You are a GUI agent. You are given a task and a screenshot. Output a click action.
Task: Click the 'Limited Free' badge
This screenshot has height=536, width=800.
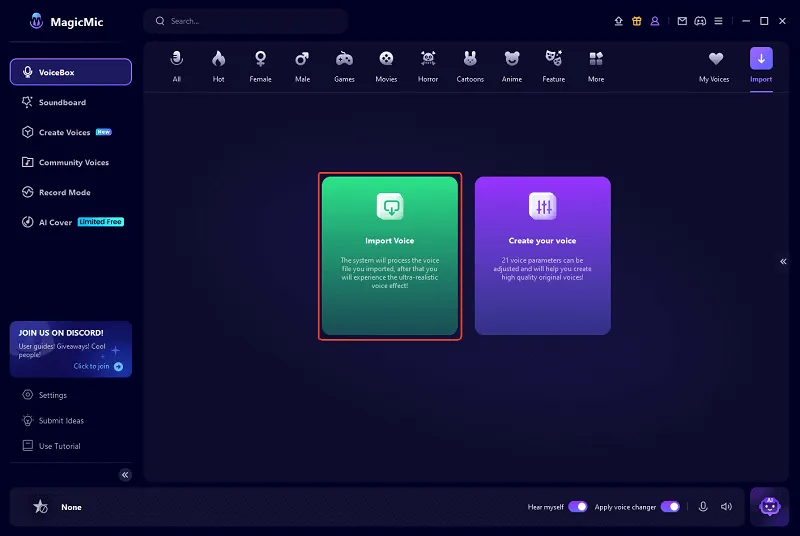pos(101,222)
